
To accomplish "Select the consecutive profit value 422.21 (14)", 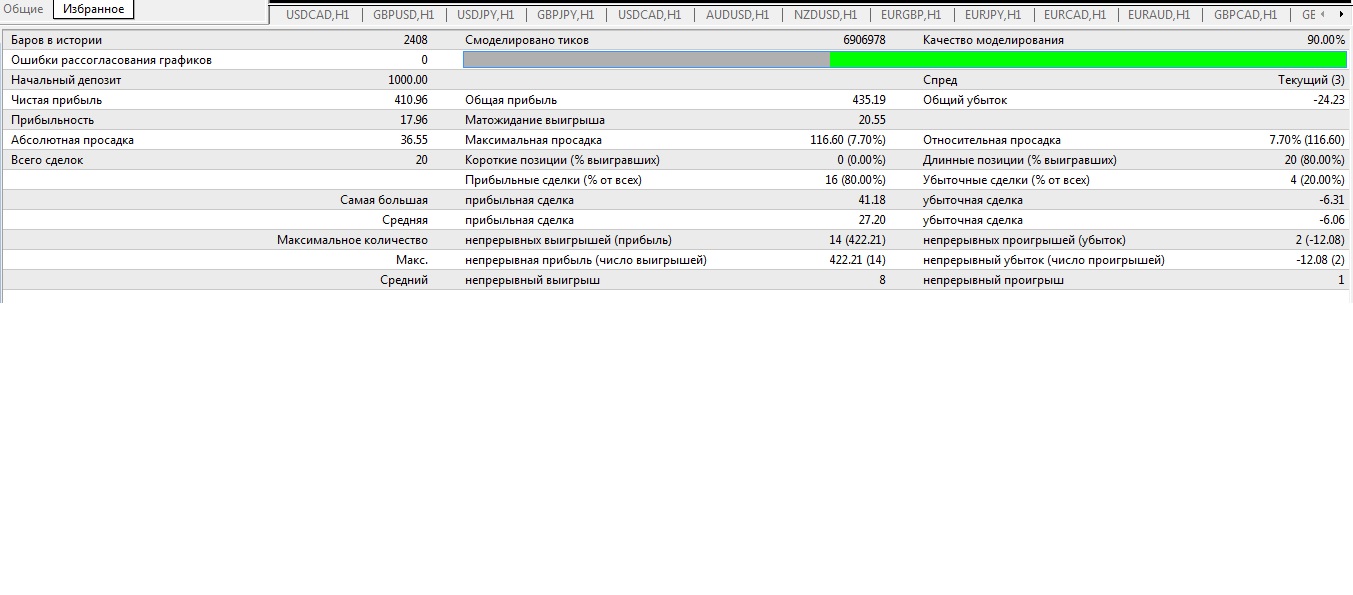I will (859, 260).
